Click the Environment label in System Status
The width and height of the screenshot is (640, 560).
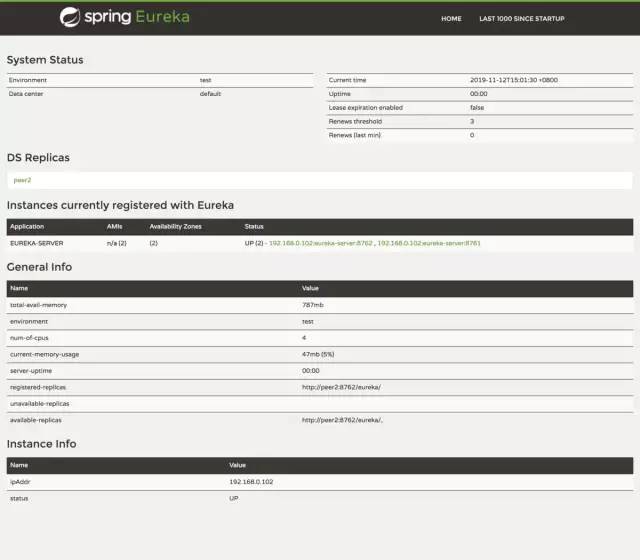[x=28, y=80]
